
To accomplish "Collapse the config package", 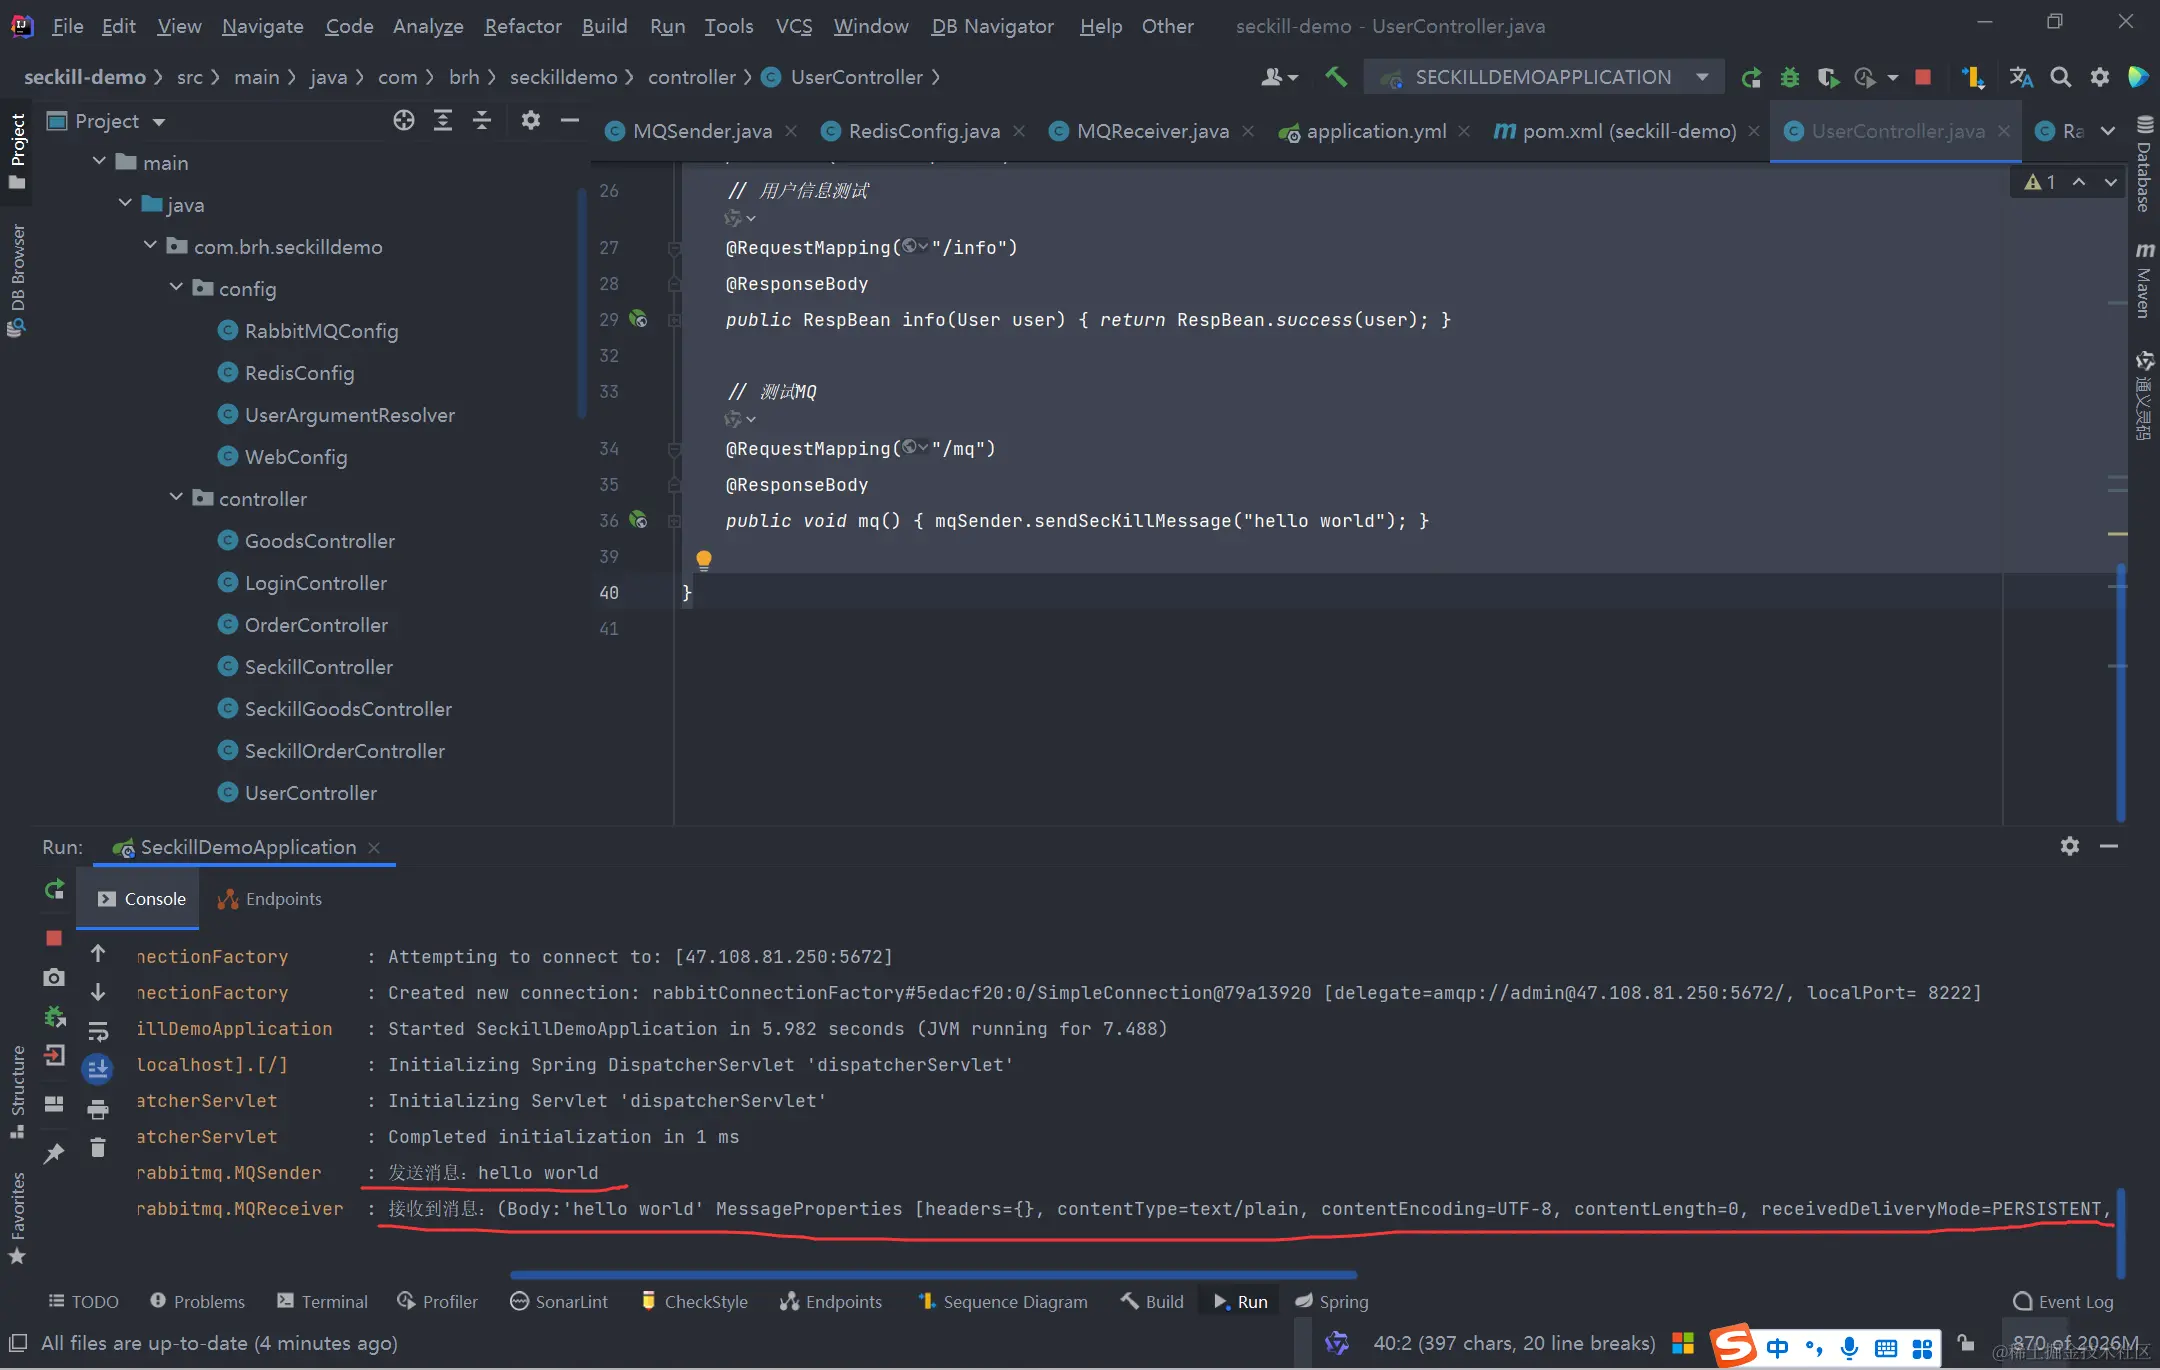I will click(176, 287).
